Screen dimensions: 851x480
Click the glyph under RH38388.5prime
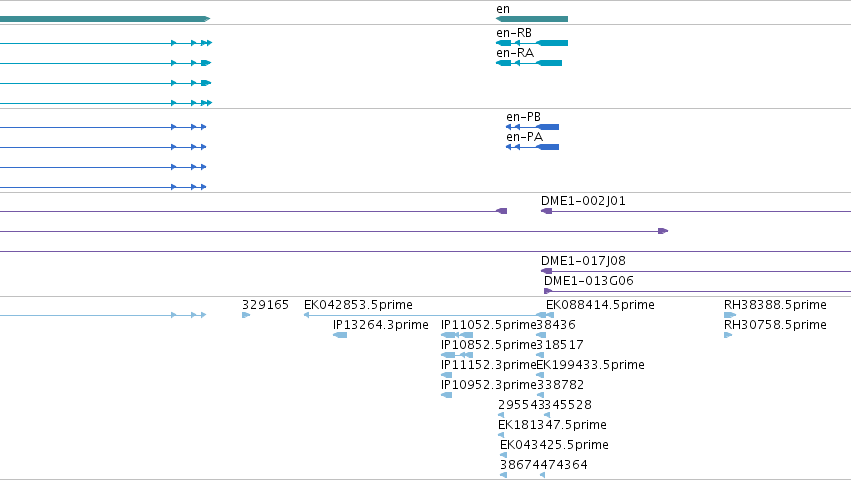(730, 315)
